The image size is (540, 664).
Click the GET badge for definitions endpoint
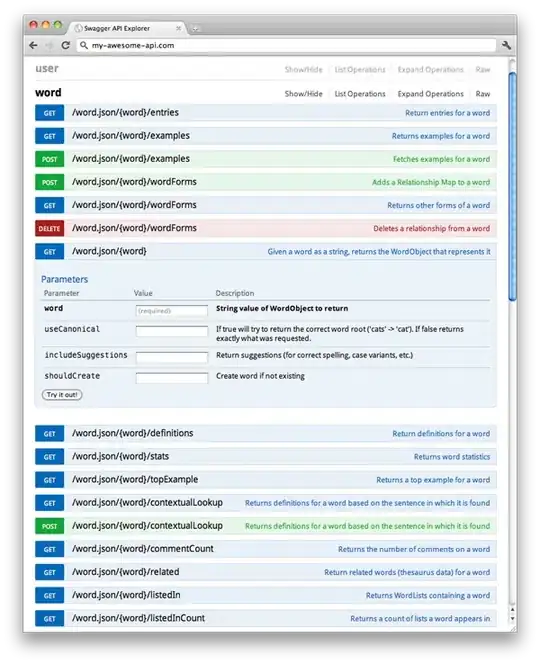coord(50,434)
